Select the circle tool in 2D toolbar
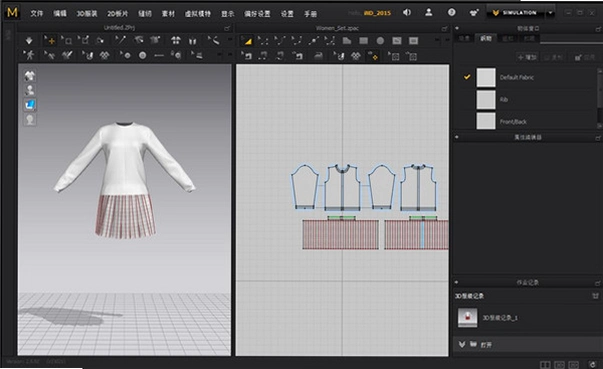This screenshot has height=369, width=603. tap(380, 41)
